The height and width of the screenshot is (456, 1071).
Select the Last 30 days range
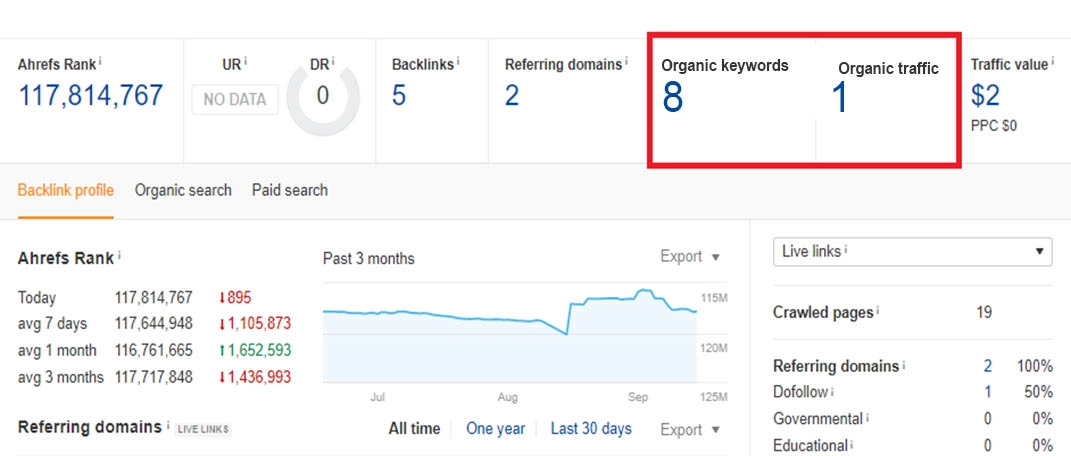tap(591, 428)
